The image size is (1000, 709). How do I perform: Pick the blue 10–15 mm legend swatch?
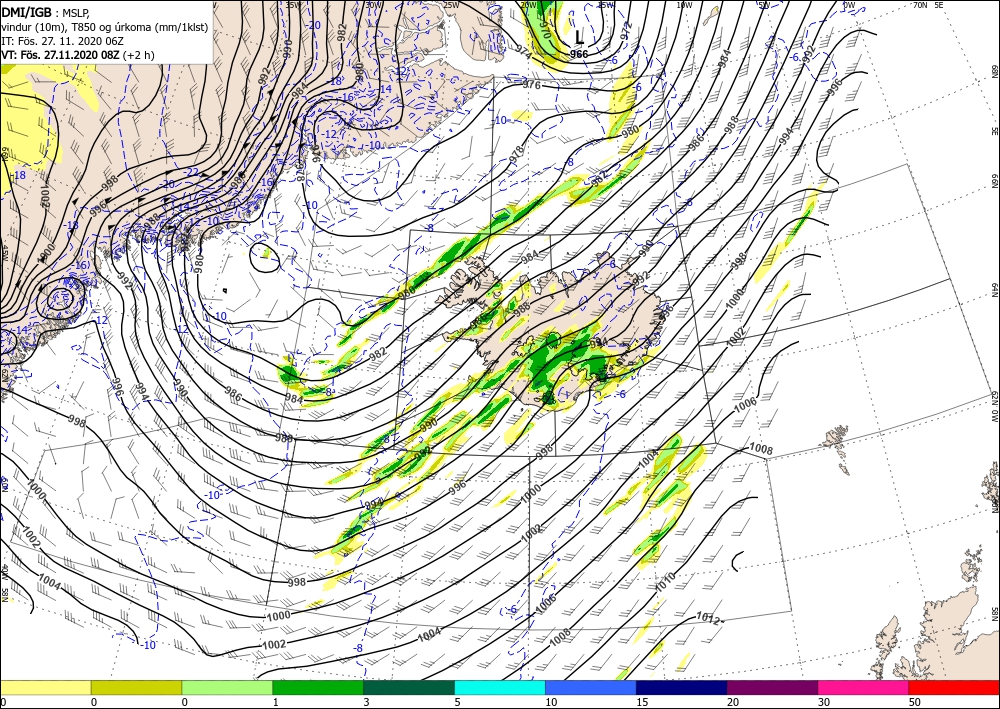click(591, 687)
